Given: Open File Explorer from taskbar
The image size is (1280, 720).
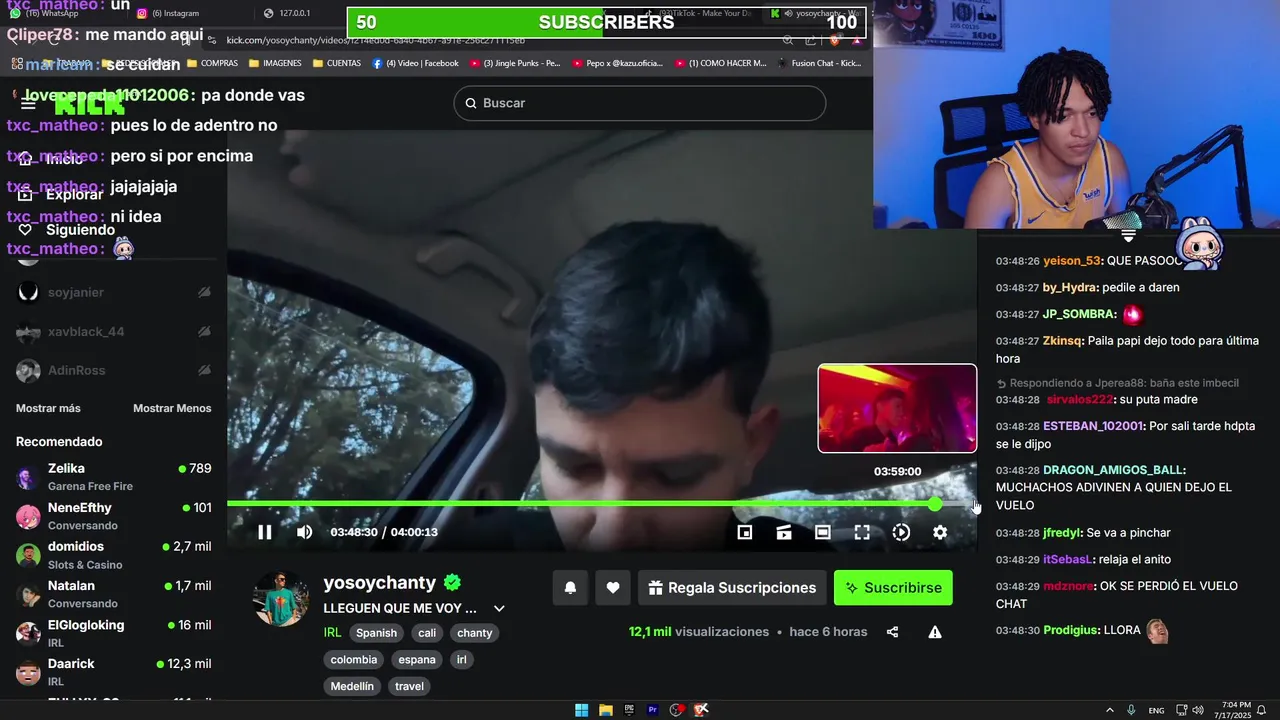Looking at the screenshot, I should (x=605, y=710).
